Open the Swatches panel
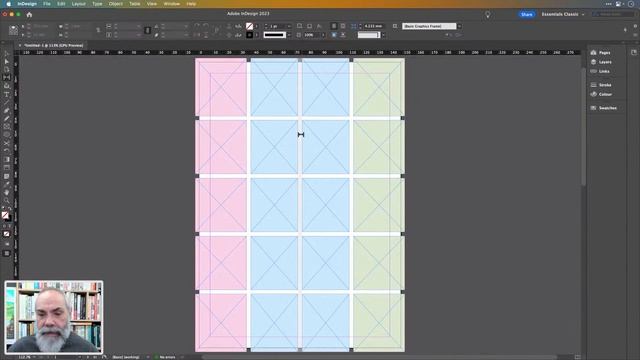Viewport: 640px width, 360px height. coord(603,108)
